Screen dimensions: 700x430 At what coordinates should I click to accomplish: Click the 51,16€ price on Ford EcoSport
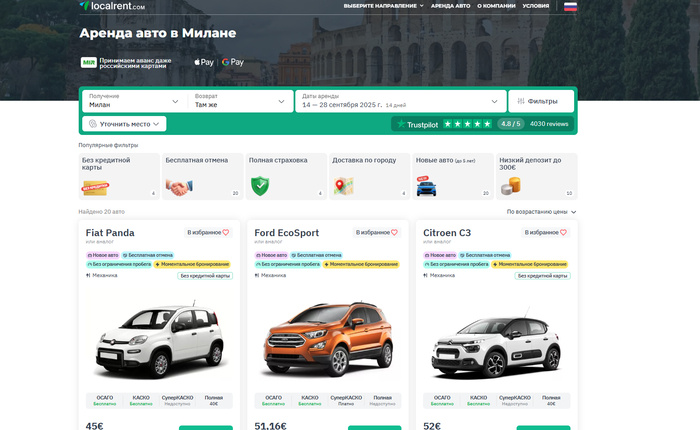[x=270, y=426]
